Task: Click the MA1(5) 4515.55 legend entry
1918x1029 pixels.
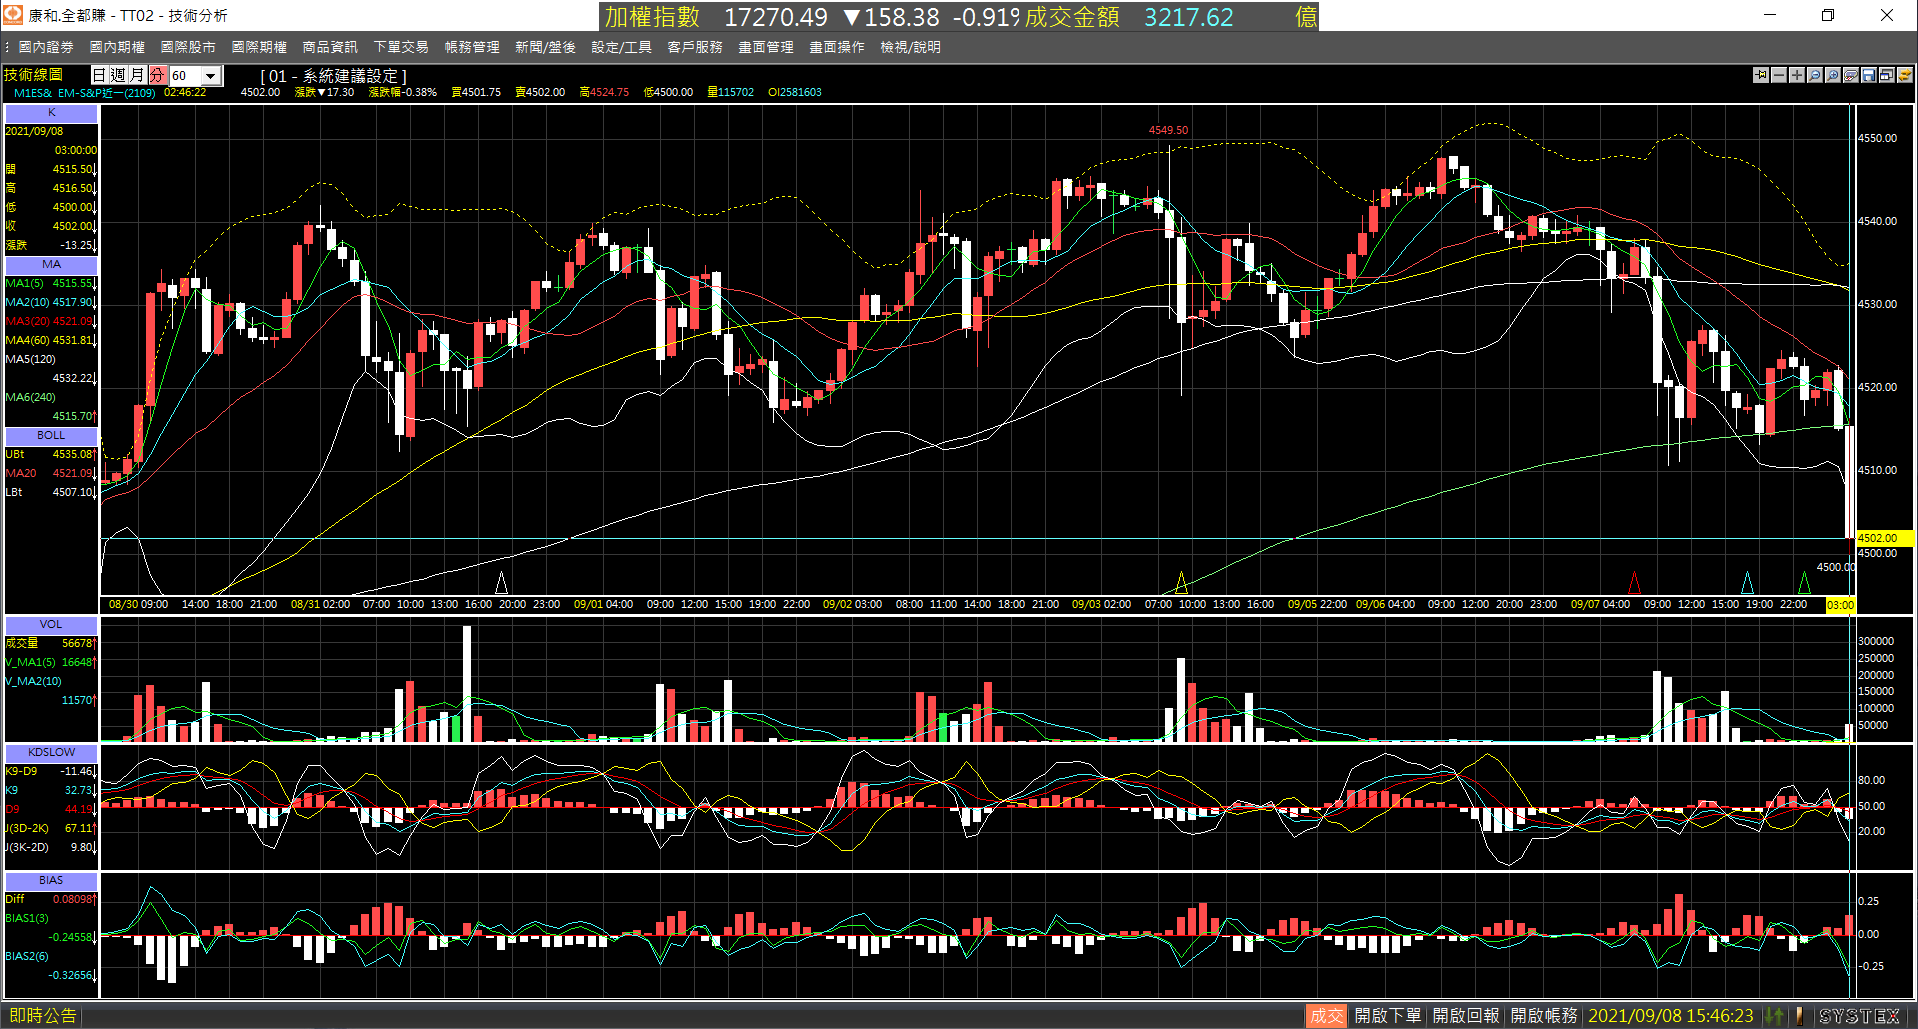Action: [50, 284]
